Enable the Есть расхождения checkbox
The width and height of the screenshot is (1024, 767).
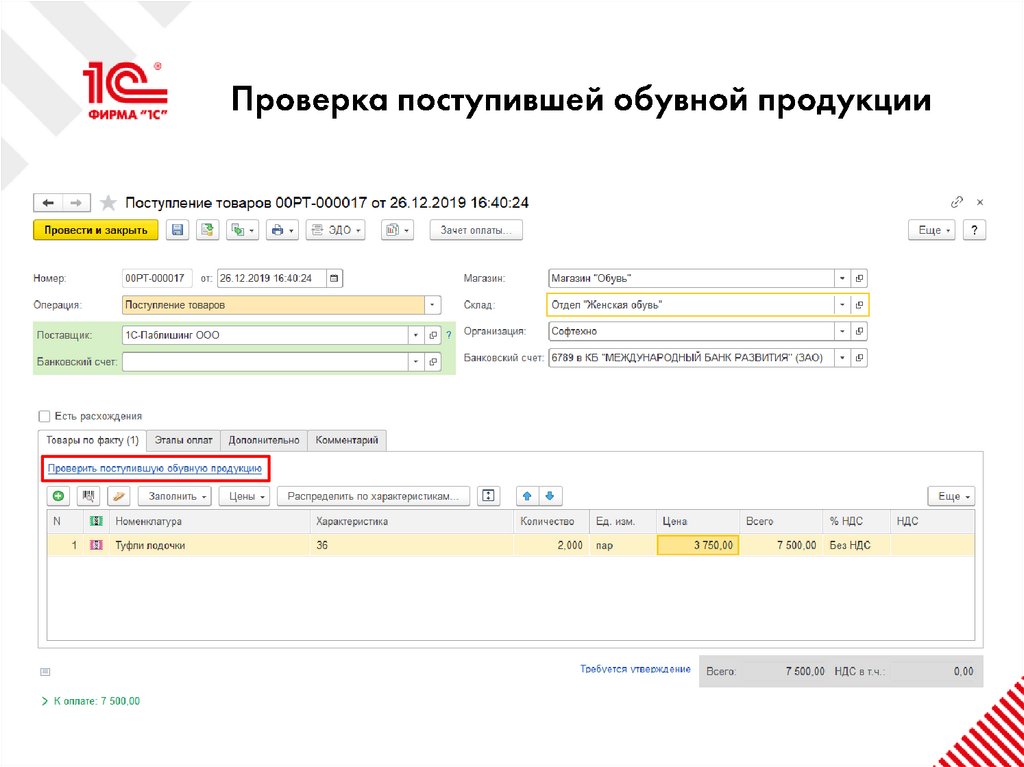click(43, 416)
